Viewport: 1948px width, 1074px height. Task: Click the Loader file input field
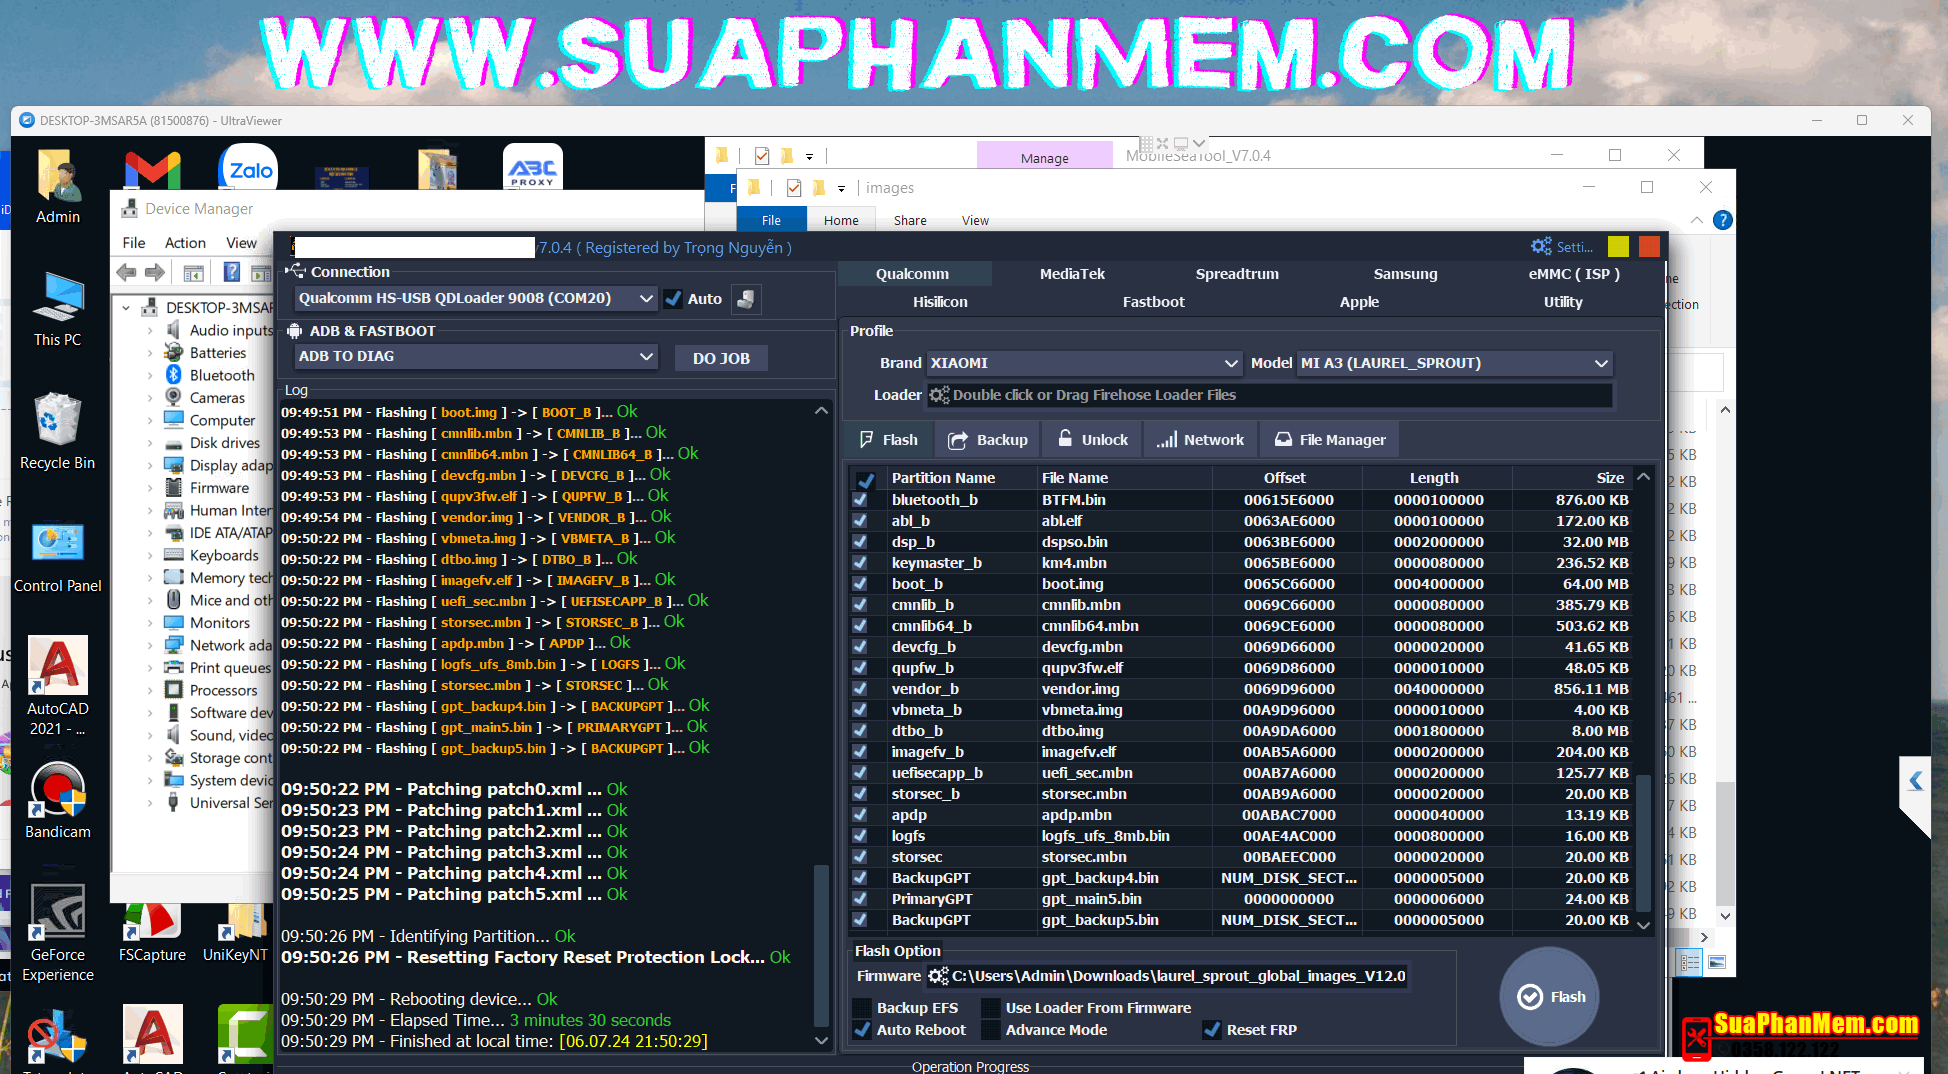pos(1270,395)
